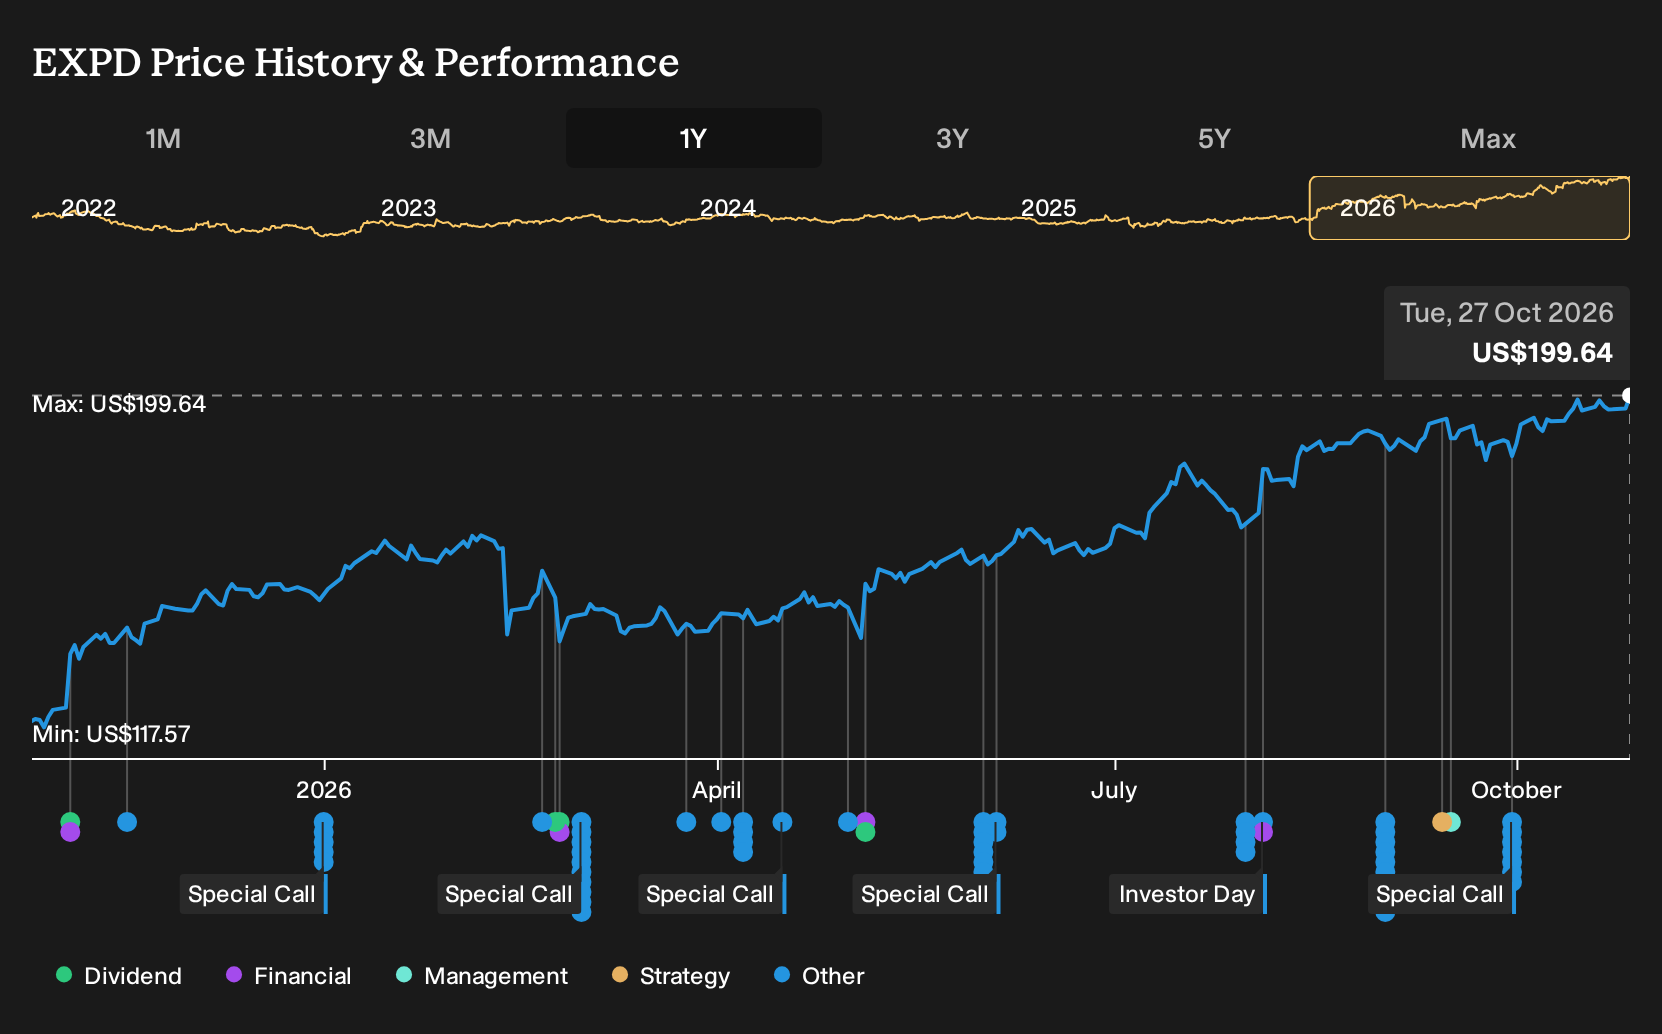Click the tooltip price US$199.64

pos(1542,353)
